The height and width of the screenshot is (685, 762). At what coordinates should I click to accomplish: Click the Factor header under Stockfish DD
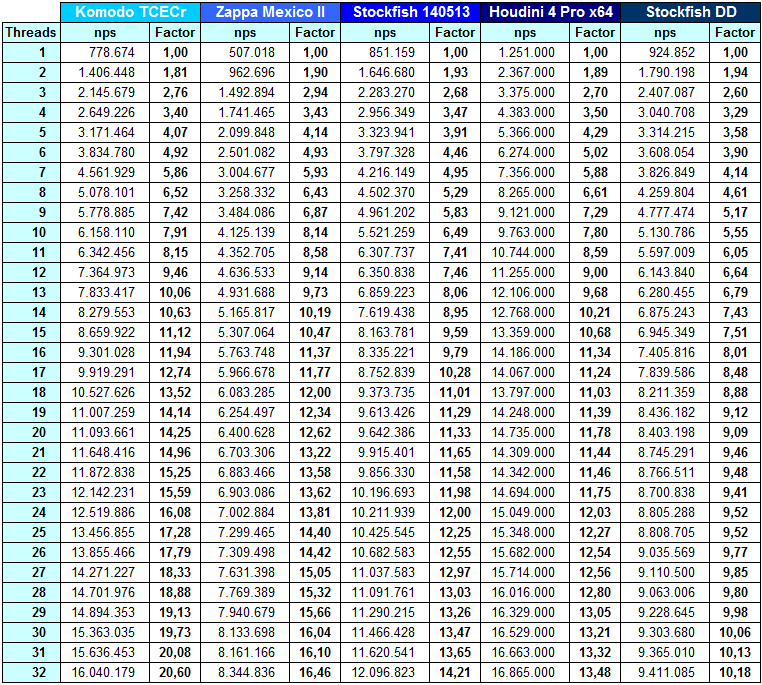click(735, 33)
